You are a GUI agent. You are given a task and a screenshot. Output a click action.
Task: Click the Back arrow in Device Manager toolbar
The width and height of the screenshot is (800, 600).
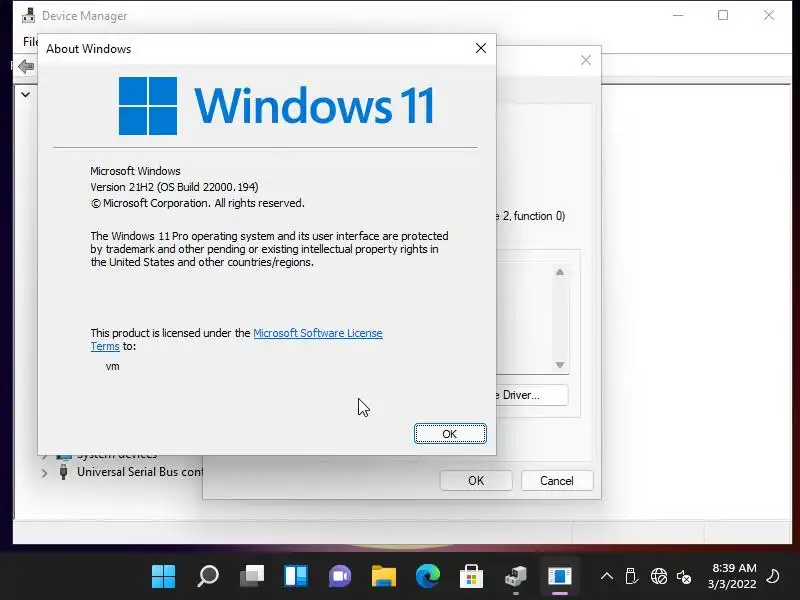(x=26, y=66)
